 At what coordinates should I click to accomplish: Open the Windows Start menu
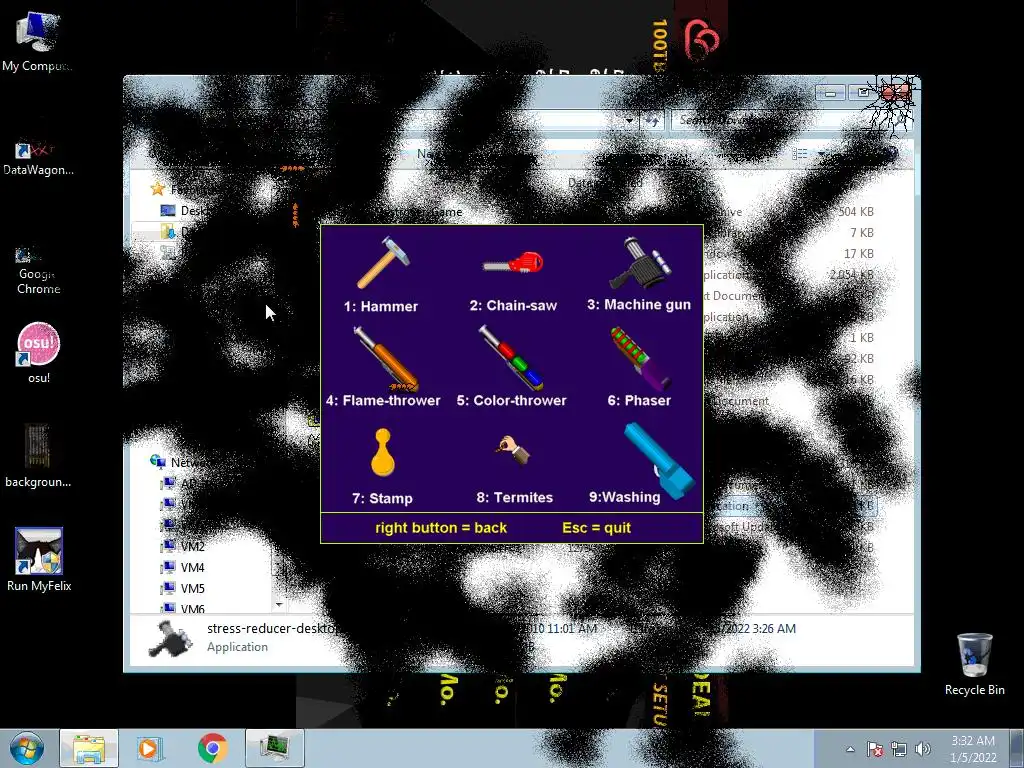27,748
